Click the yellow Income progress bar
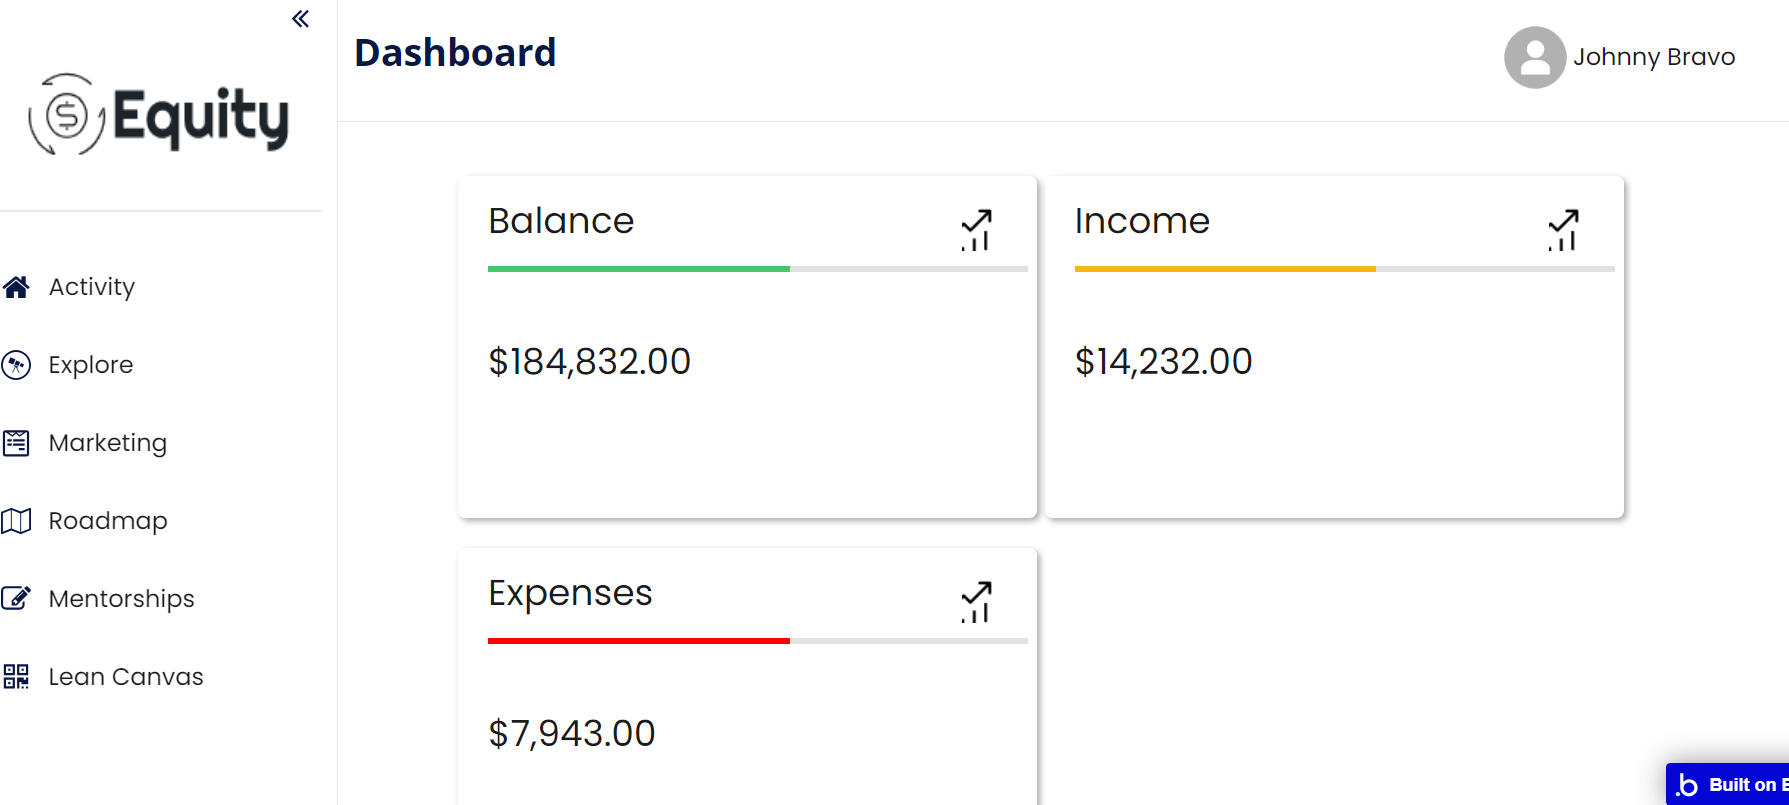Viewport: 1789px width, 805px height. tap(1225, 269)
